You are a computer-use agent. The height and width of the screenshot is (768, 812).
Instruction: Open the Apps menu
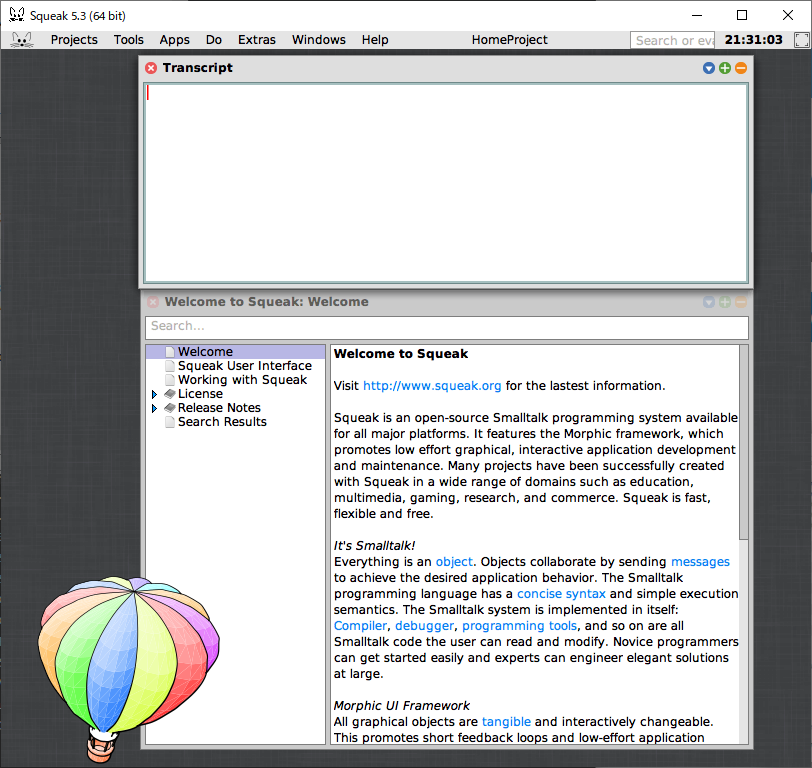pos(175,40)
